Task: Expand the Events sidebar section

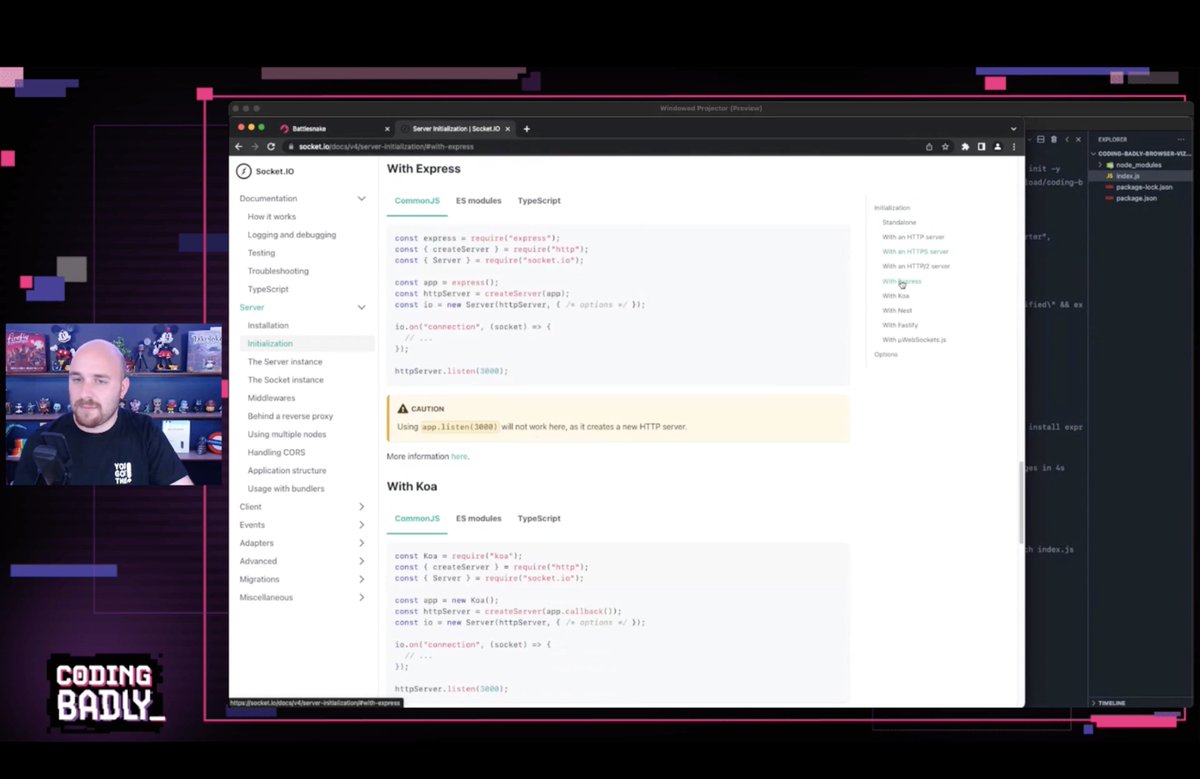Action: pos(361,525)
